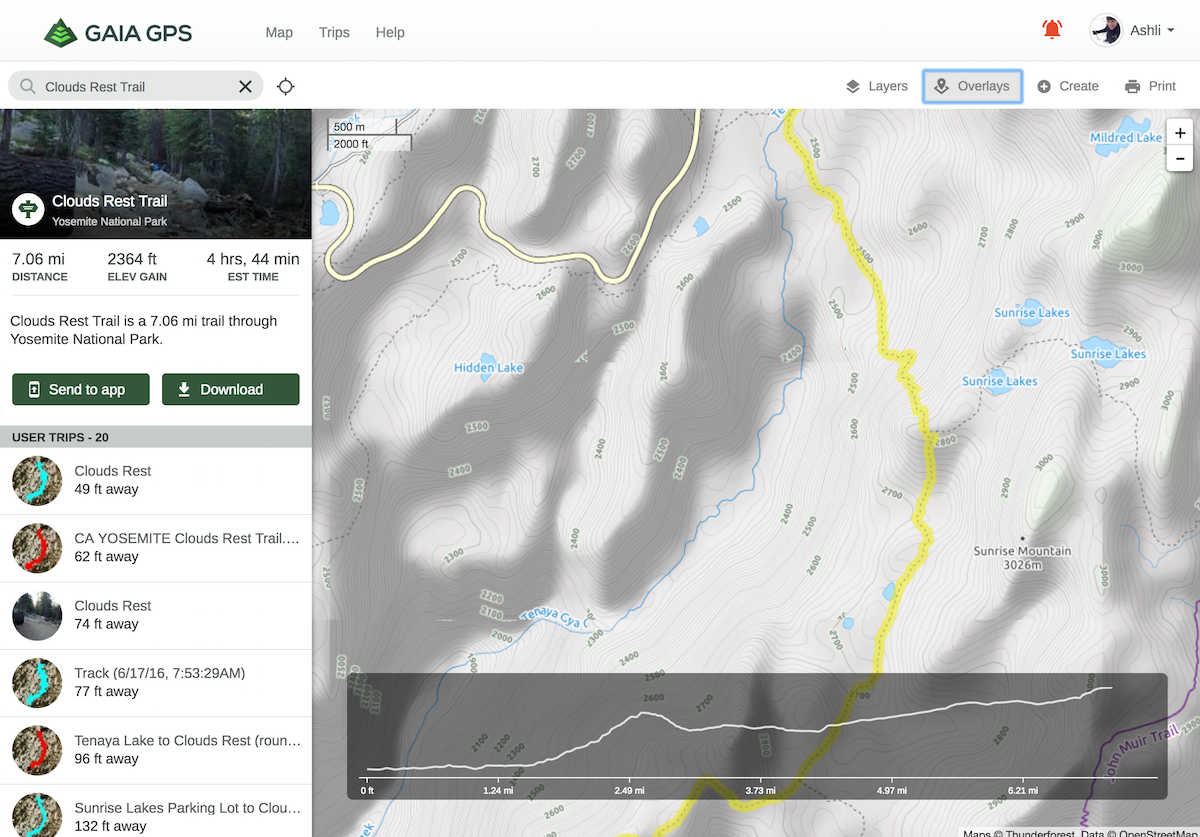Click the Yosemite National Park subtitle
The height and width of the screenshot is (837, 1200).
click(x=110, y=221)
